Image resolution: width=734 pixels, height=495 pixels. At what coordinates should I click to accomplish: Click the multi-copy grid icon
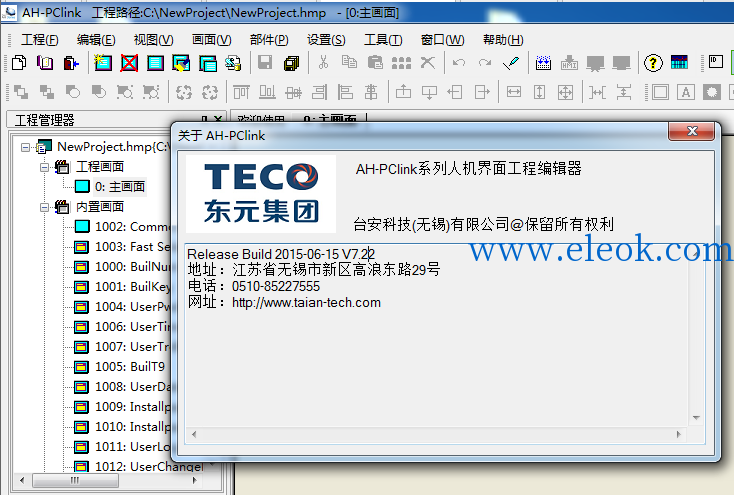[401, 63]
